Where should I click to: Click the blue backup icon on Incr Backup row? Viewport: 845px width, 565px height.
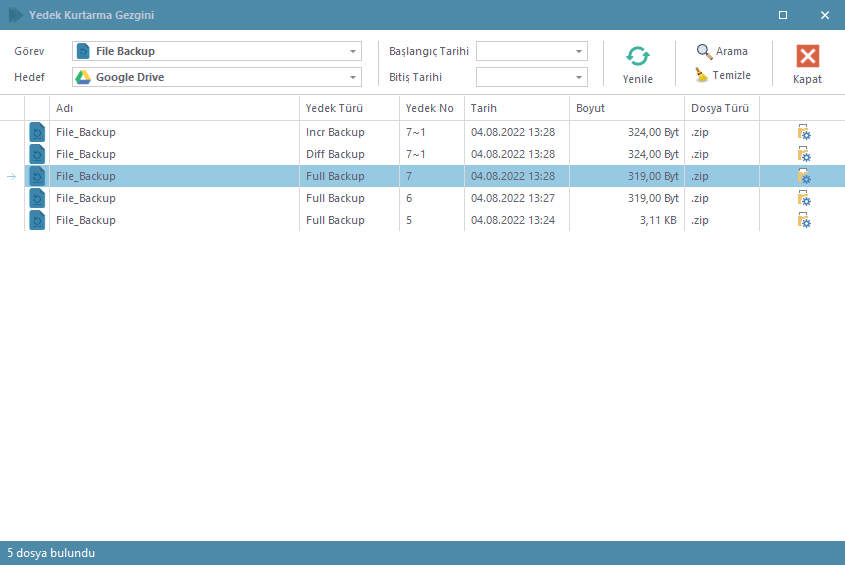point(37,132)
